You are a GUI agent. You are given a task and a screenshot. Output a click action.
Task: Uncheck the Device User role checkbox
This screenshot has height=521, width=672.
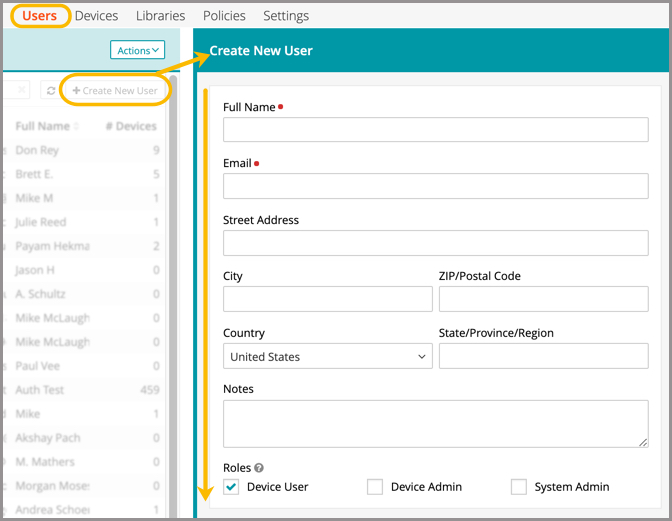[x=232, y=487]
